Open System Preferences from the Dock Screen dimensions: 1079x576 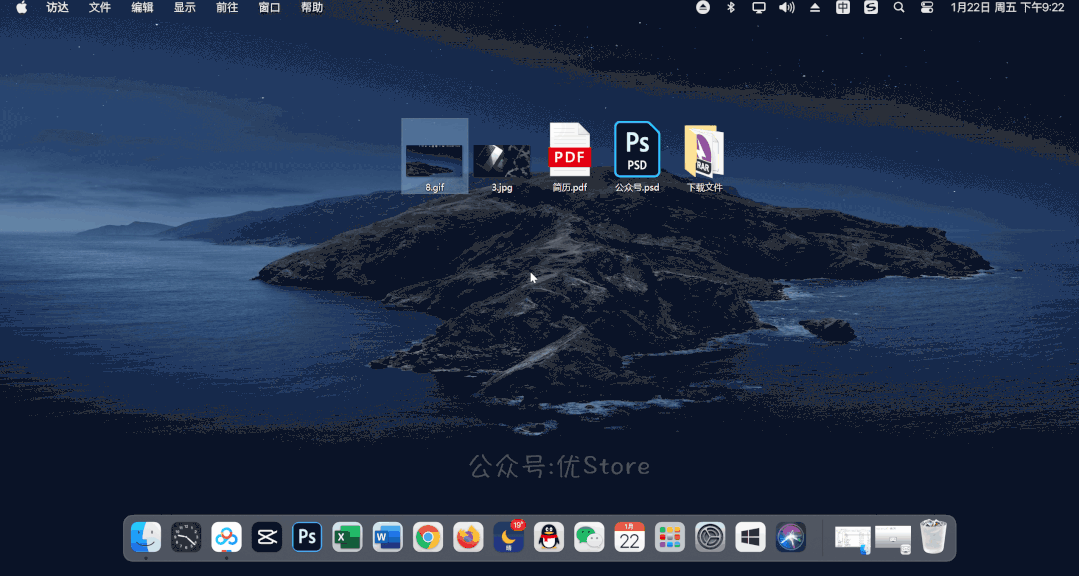coord(710,537)
